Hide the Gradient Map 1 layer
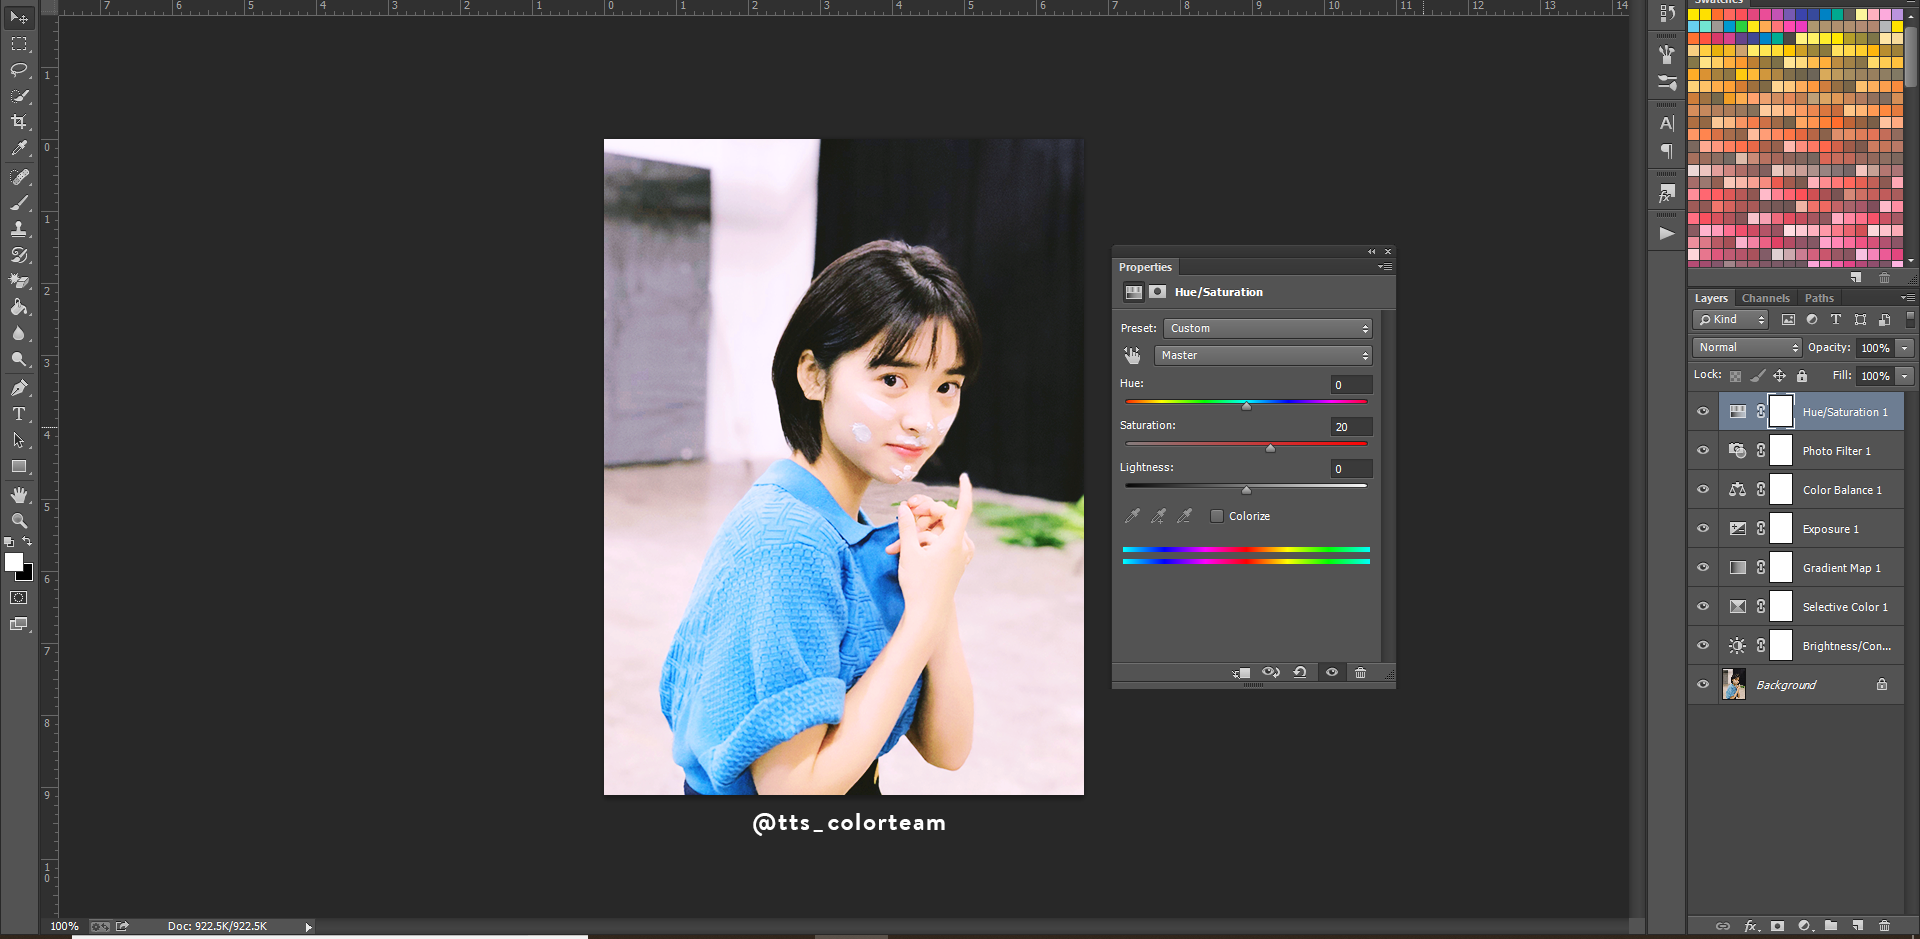 tap(1703, 568)
